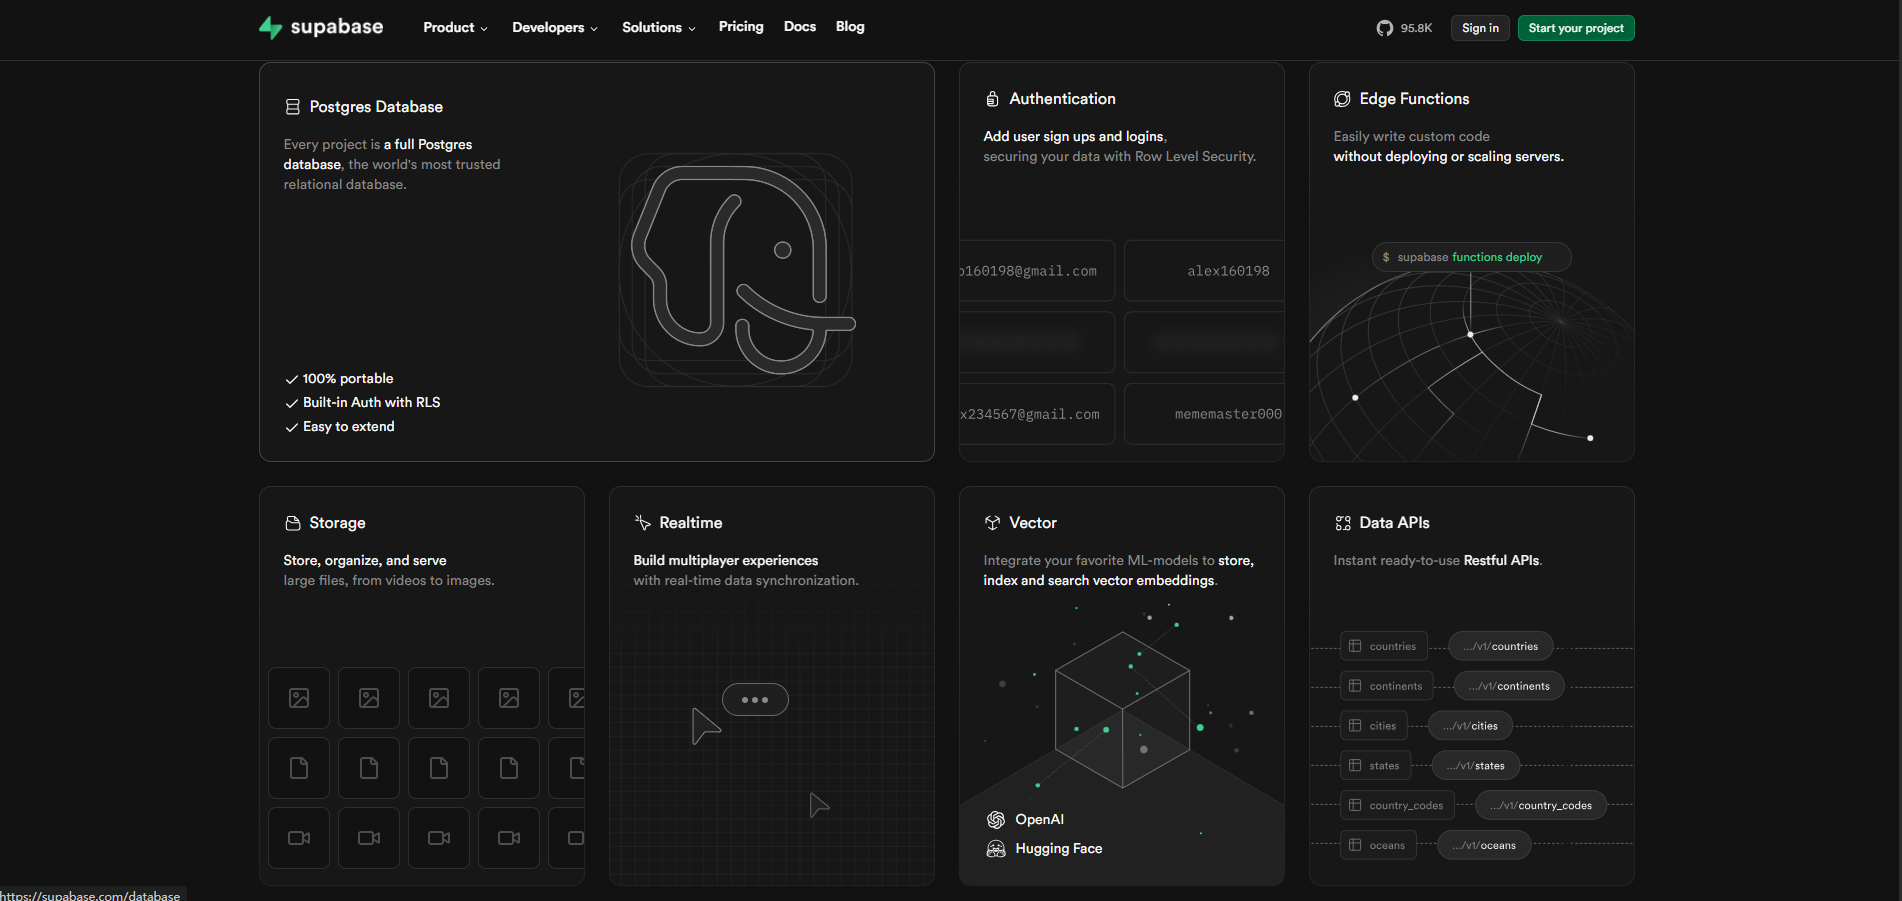Expand the Product dropdown menu
1902x901 pixels.
[x=455, y=27]
